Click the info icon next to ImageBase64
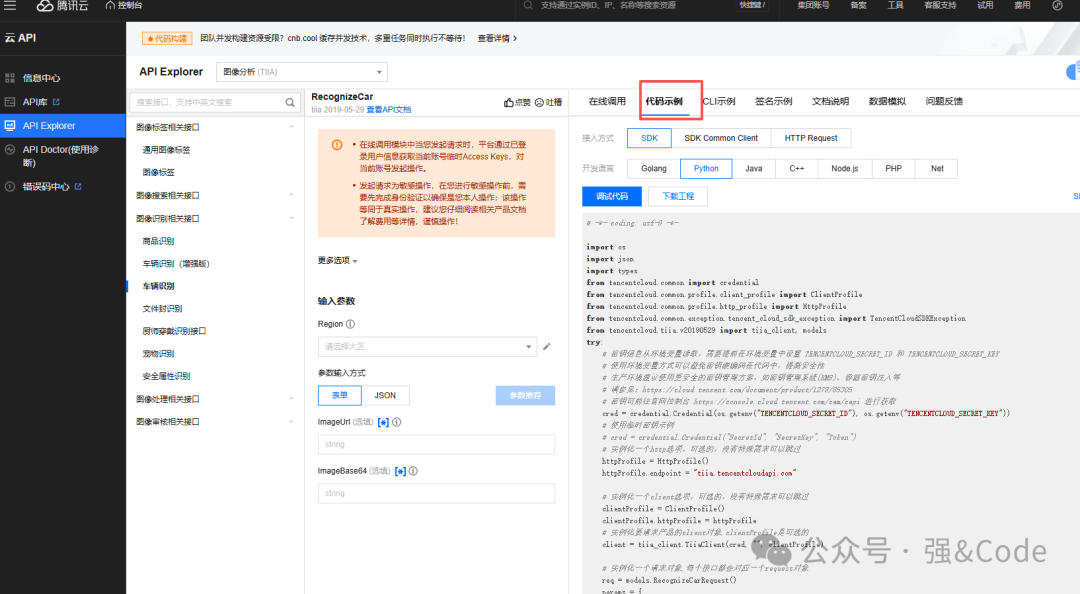The image size is (1080, 594). pos(413,471)
